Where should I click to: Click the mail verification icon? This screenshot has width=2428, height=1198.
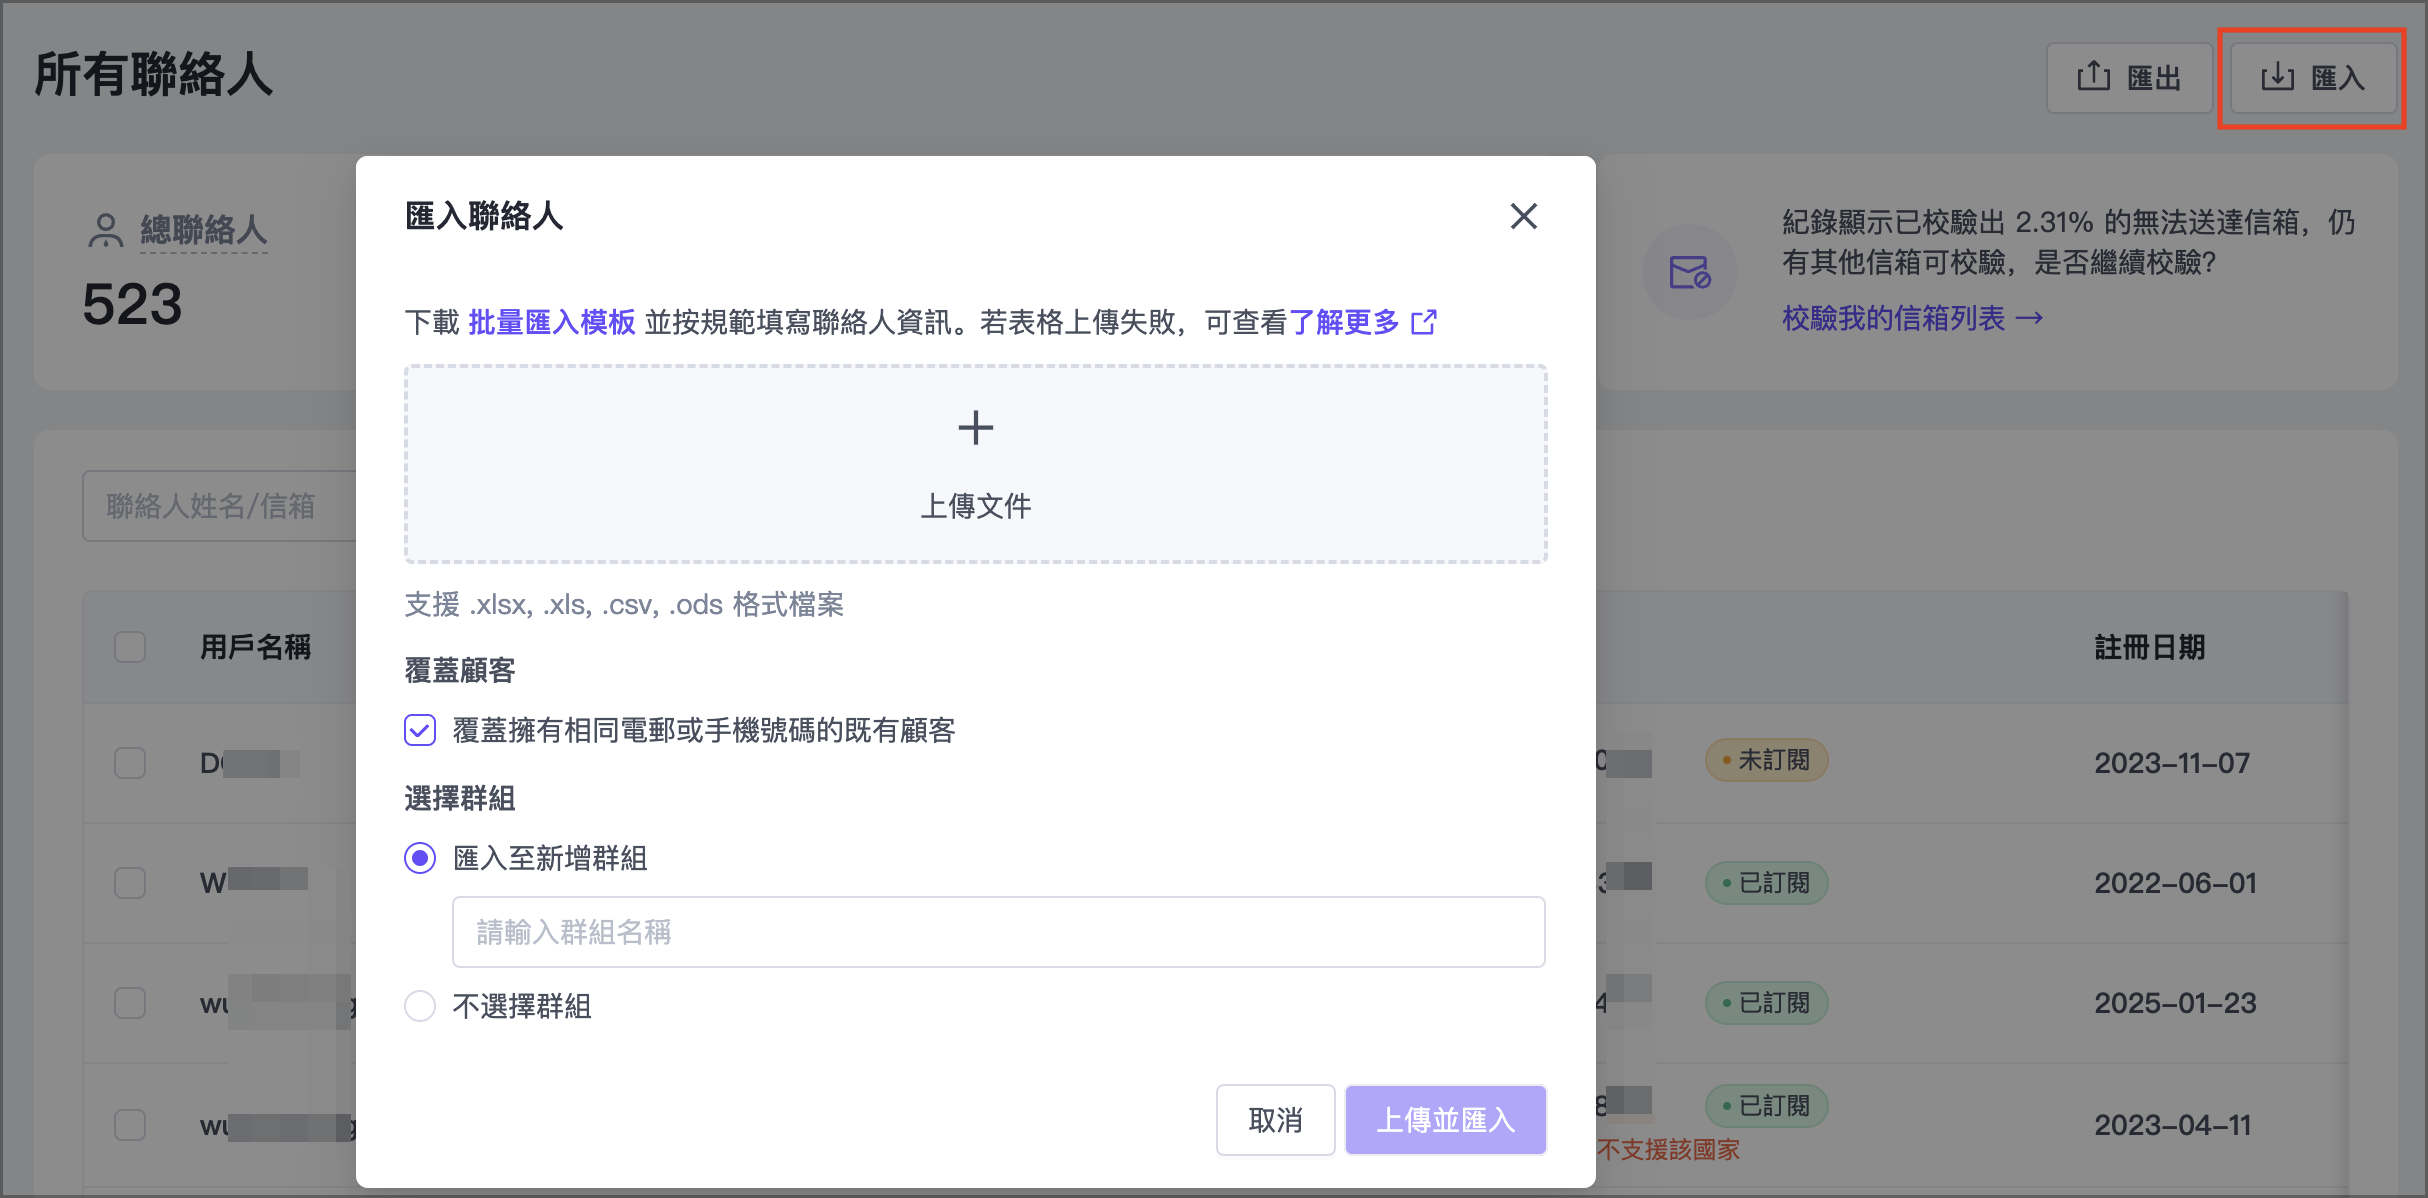1689,272
